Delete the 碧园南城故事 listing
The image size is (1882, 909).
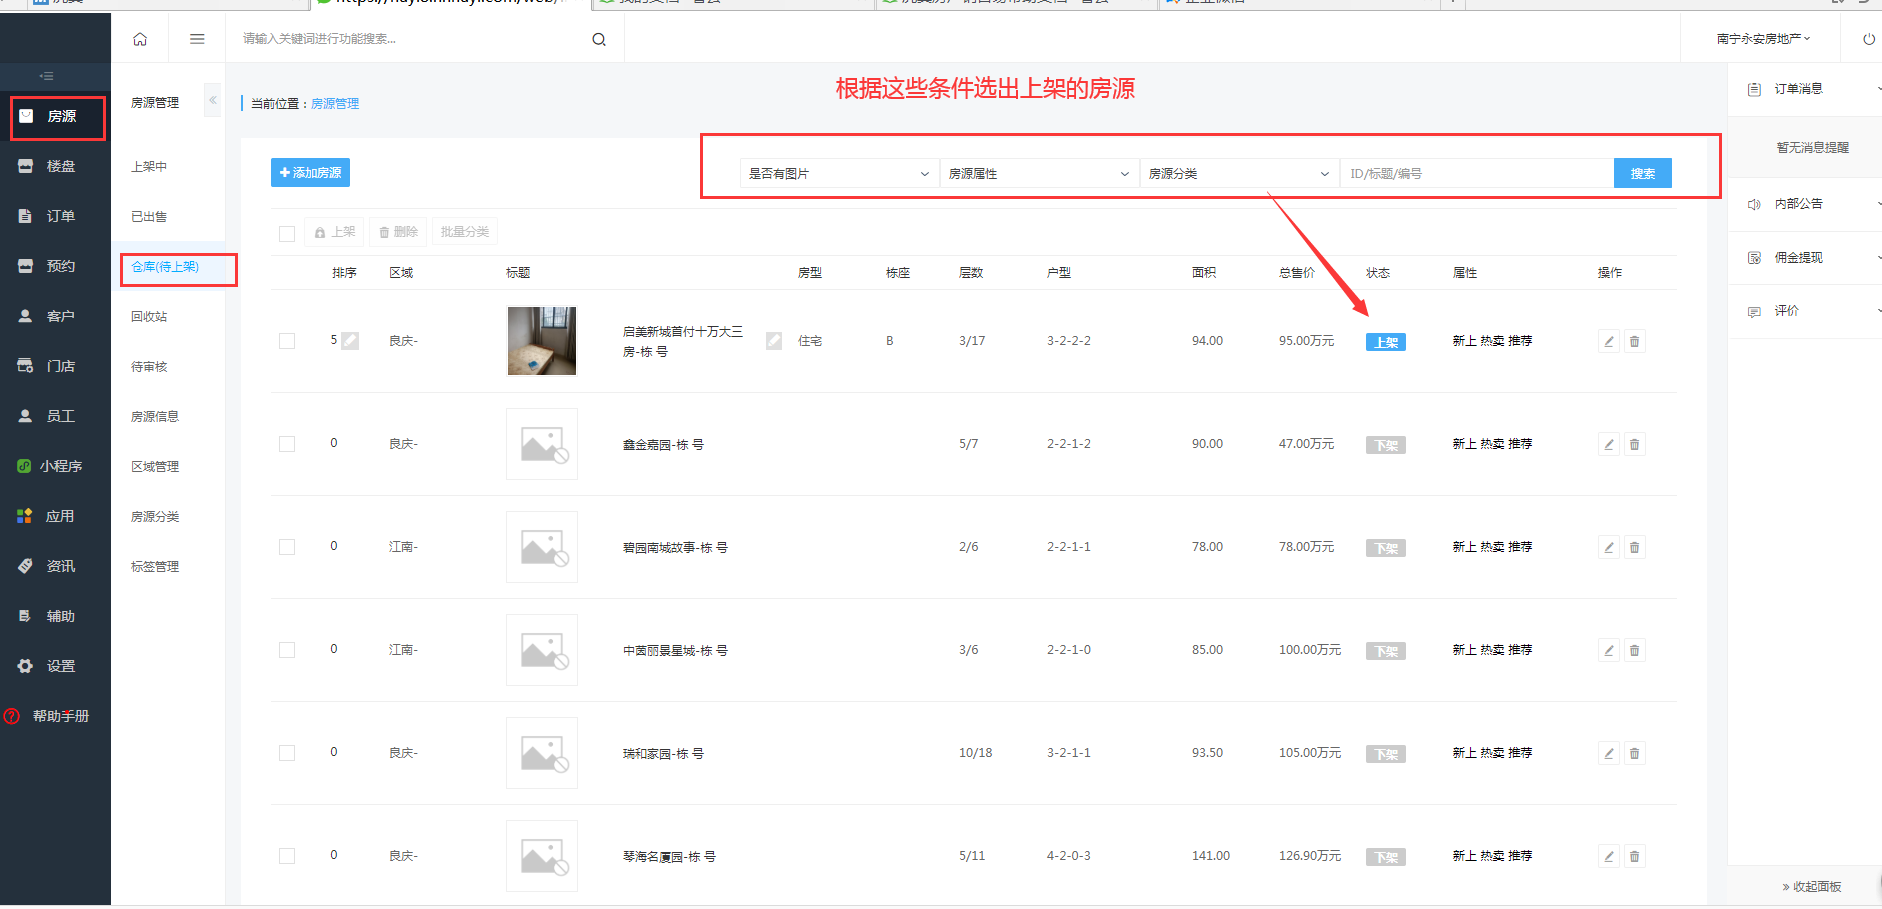pyautogui.click(x=1634, y=547)
